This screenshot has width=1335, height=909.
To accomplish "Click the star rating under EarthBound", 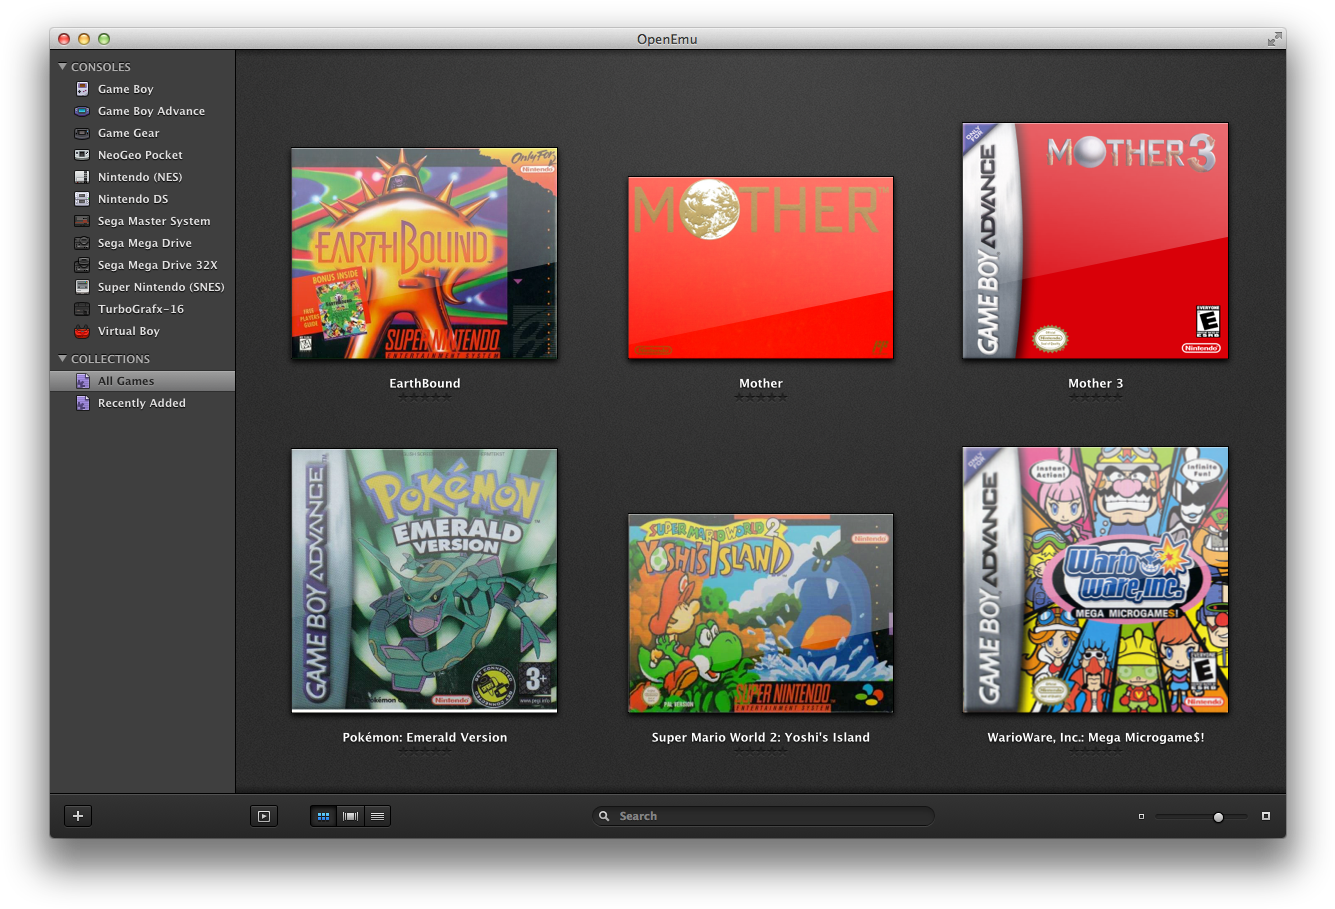I will tap(425, 397).
